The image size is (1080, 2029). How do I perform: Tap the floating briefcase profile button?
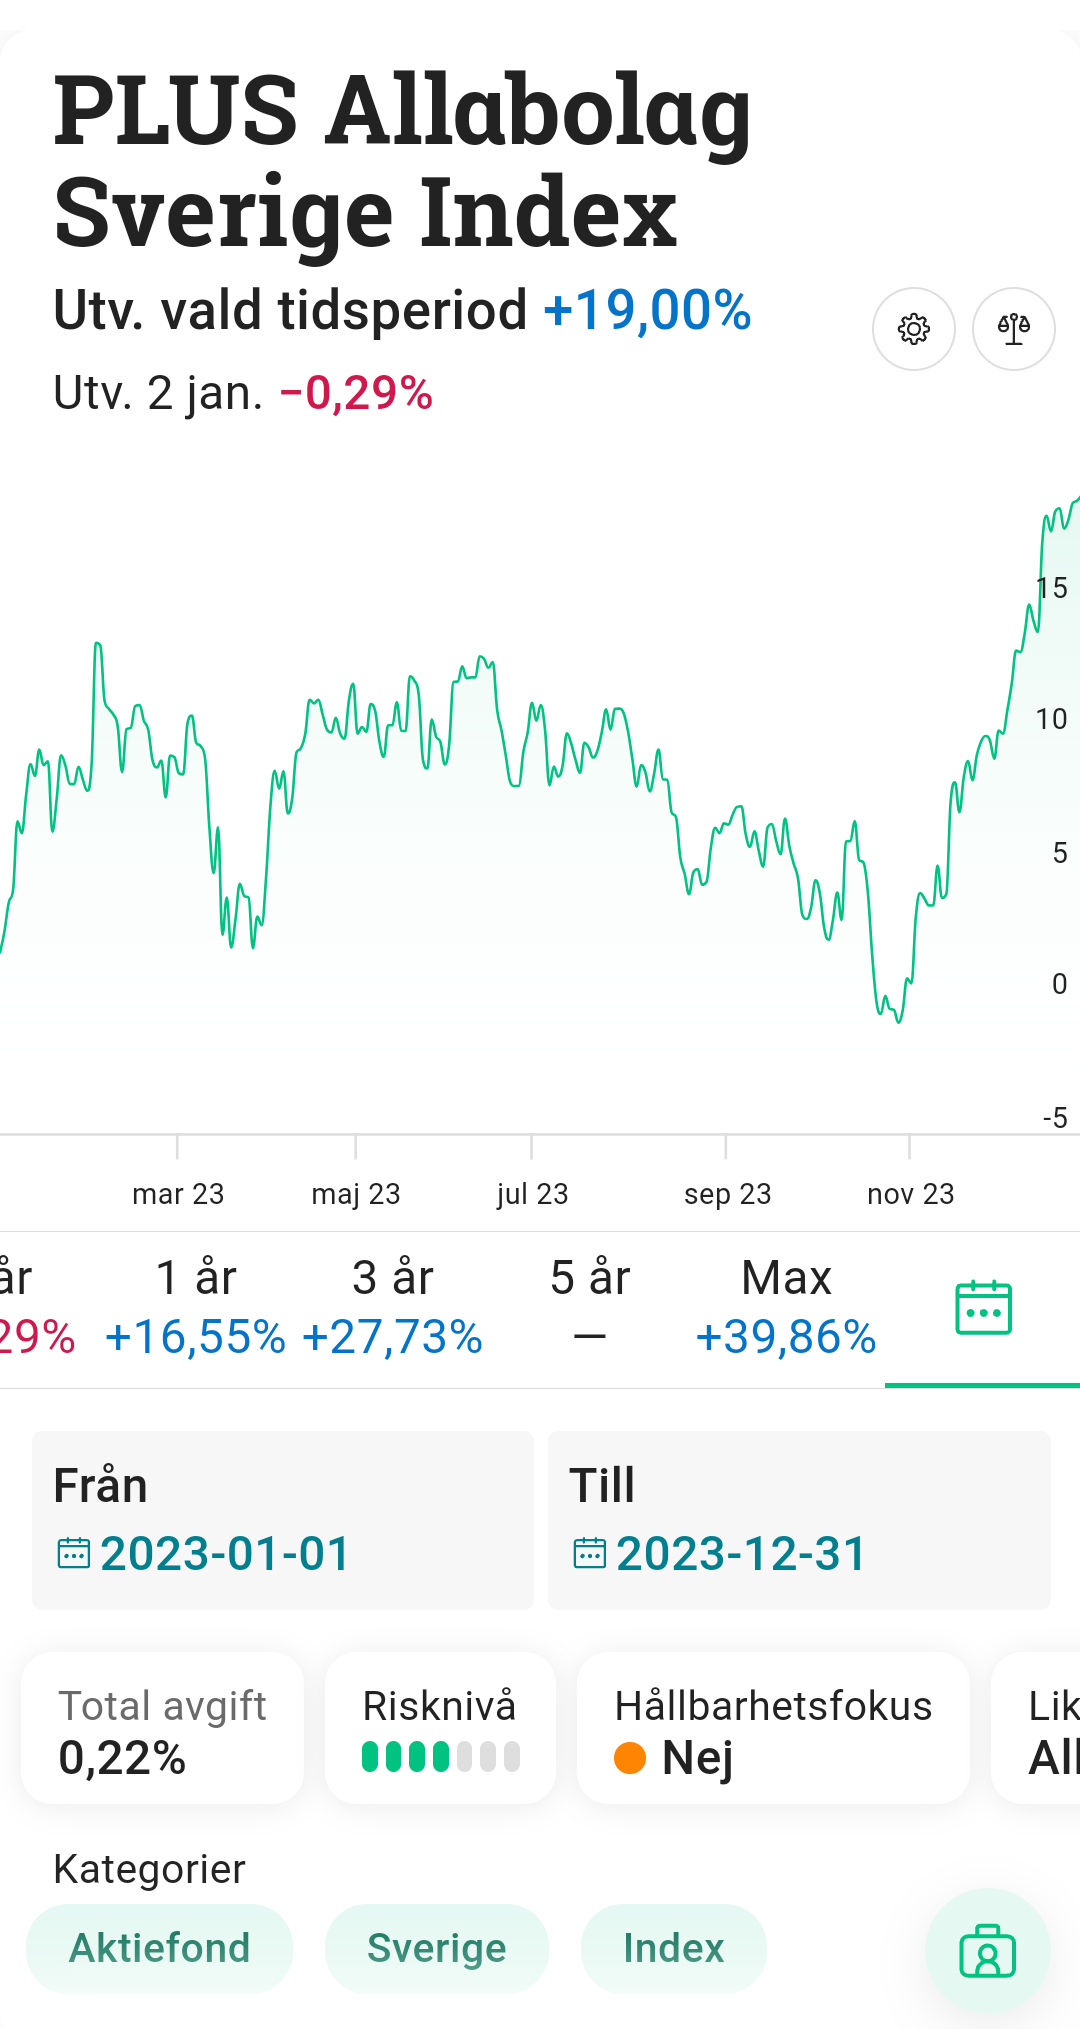[987, 1950]
